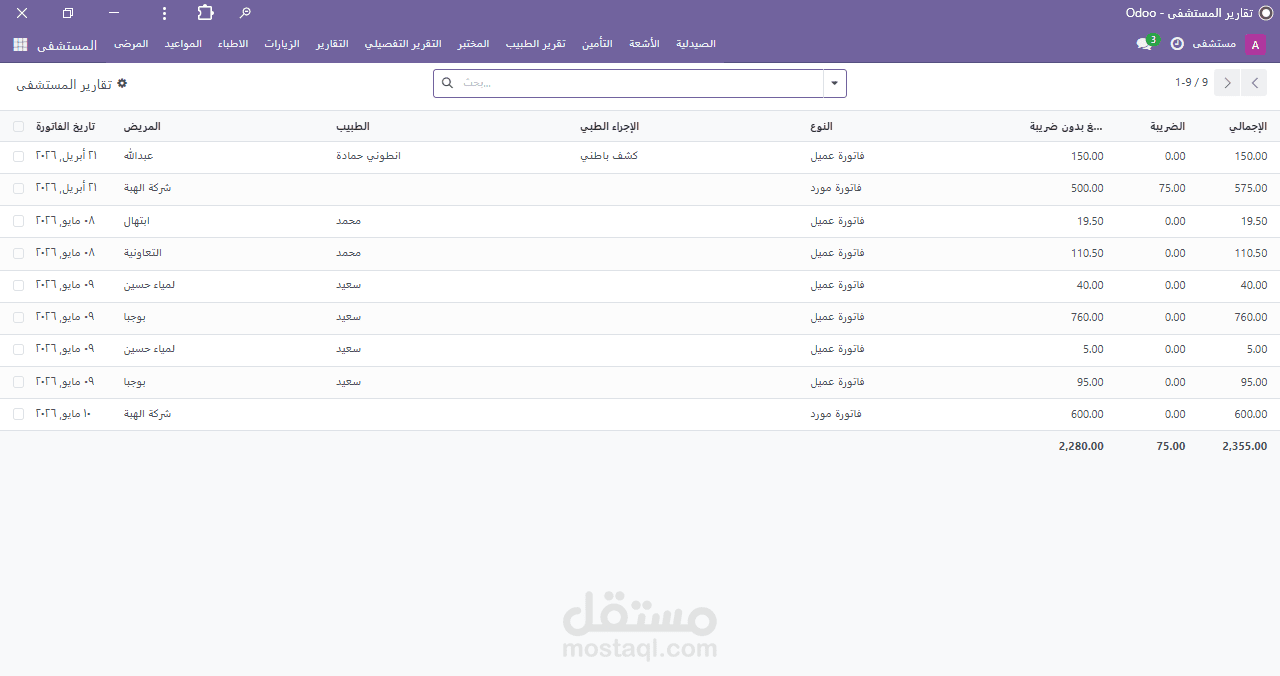Sort by النوع column header
Viewport: 1280px width, 676px height.
821,127
